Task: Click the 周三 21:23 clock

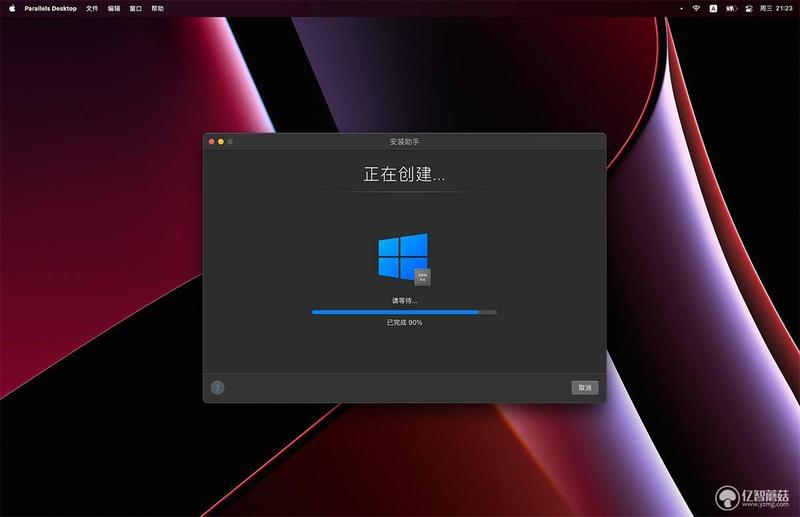Action: click(776, 8)
